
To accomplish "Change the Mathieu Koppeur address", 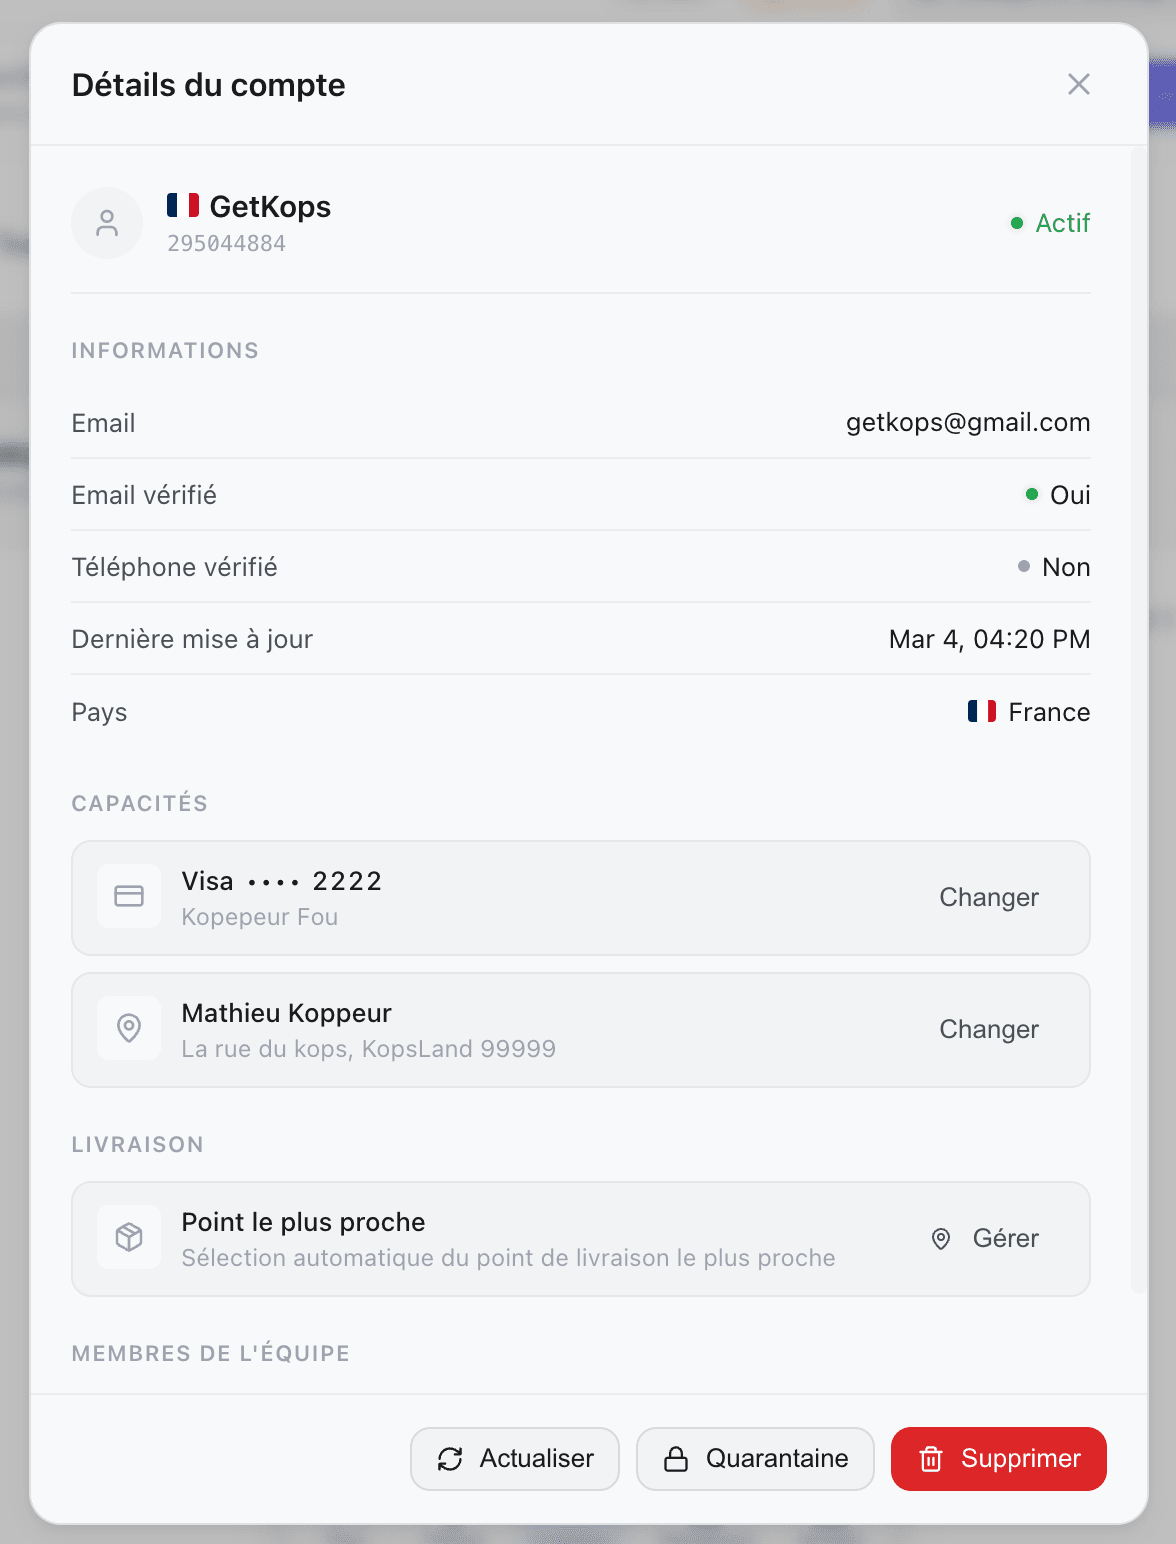I will (x=988, y=1029).
